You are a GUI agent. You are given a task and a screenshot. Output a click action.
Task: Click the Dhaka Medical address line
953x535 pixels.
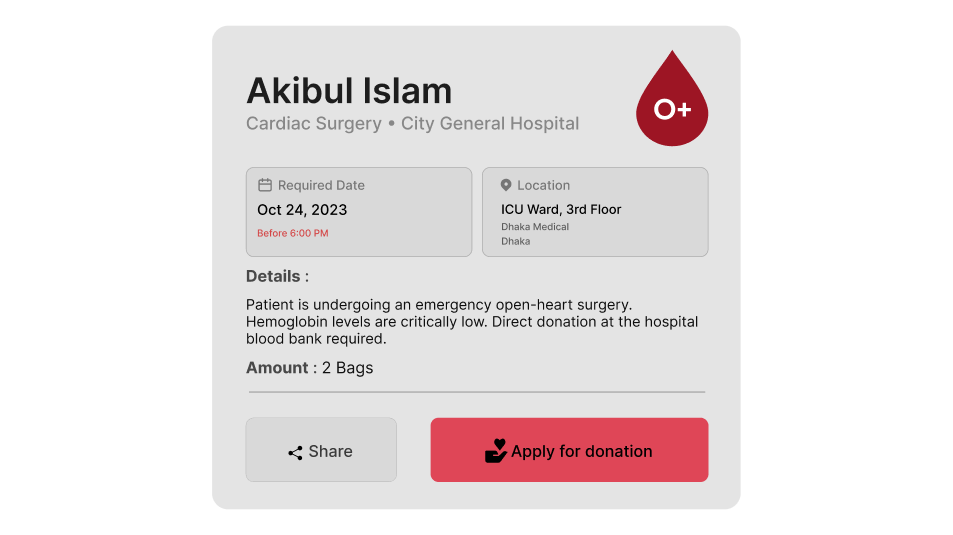click(x=535, y=227)
